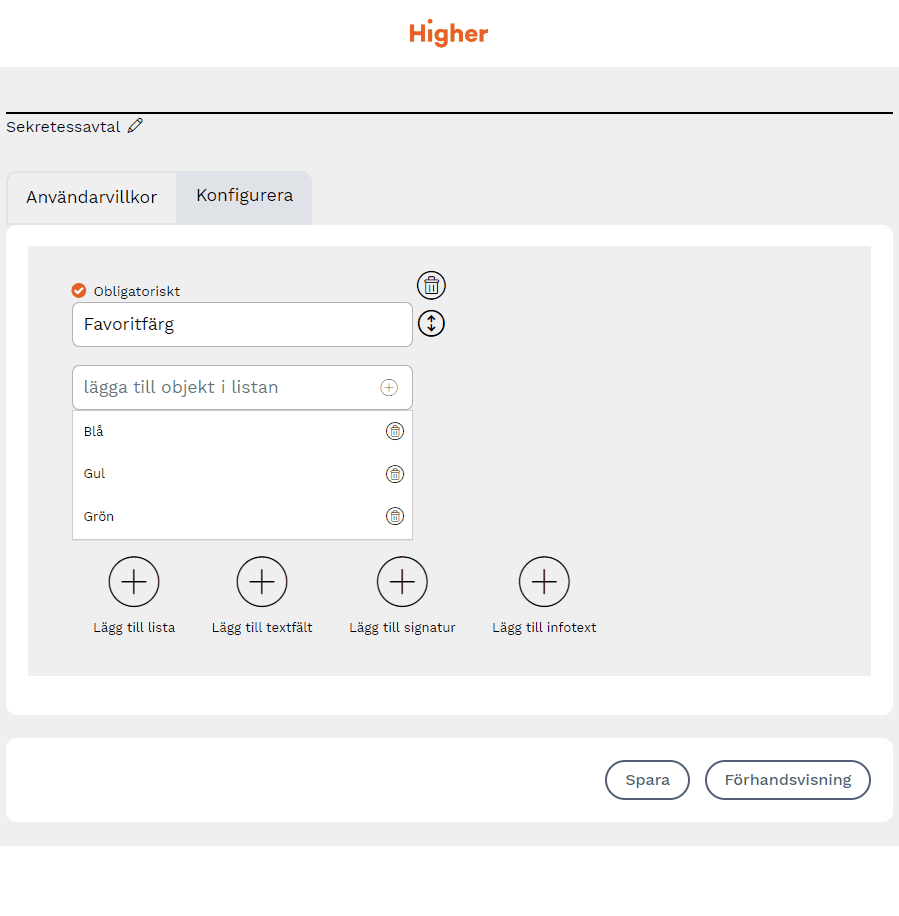This screenshot has height=916, width=899.
Task: Remove the Grön list item
Action: 395,516
